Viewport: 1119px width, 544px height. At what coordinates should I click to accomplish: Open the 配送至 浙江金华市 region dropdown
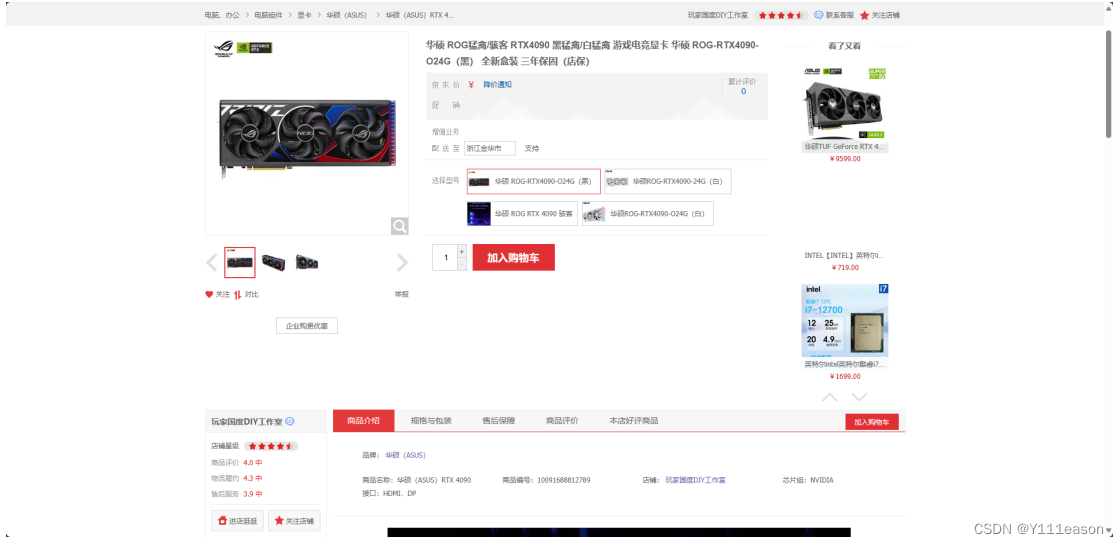490,148
